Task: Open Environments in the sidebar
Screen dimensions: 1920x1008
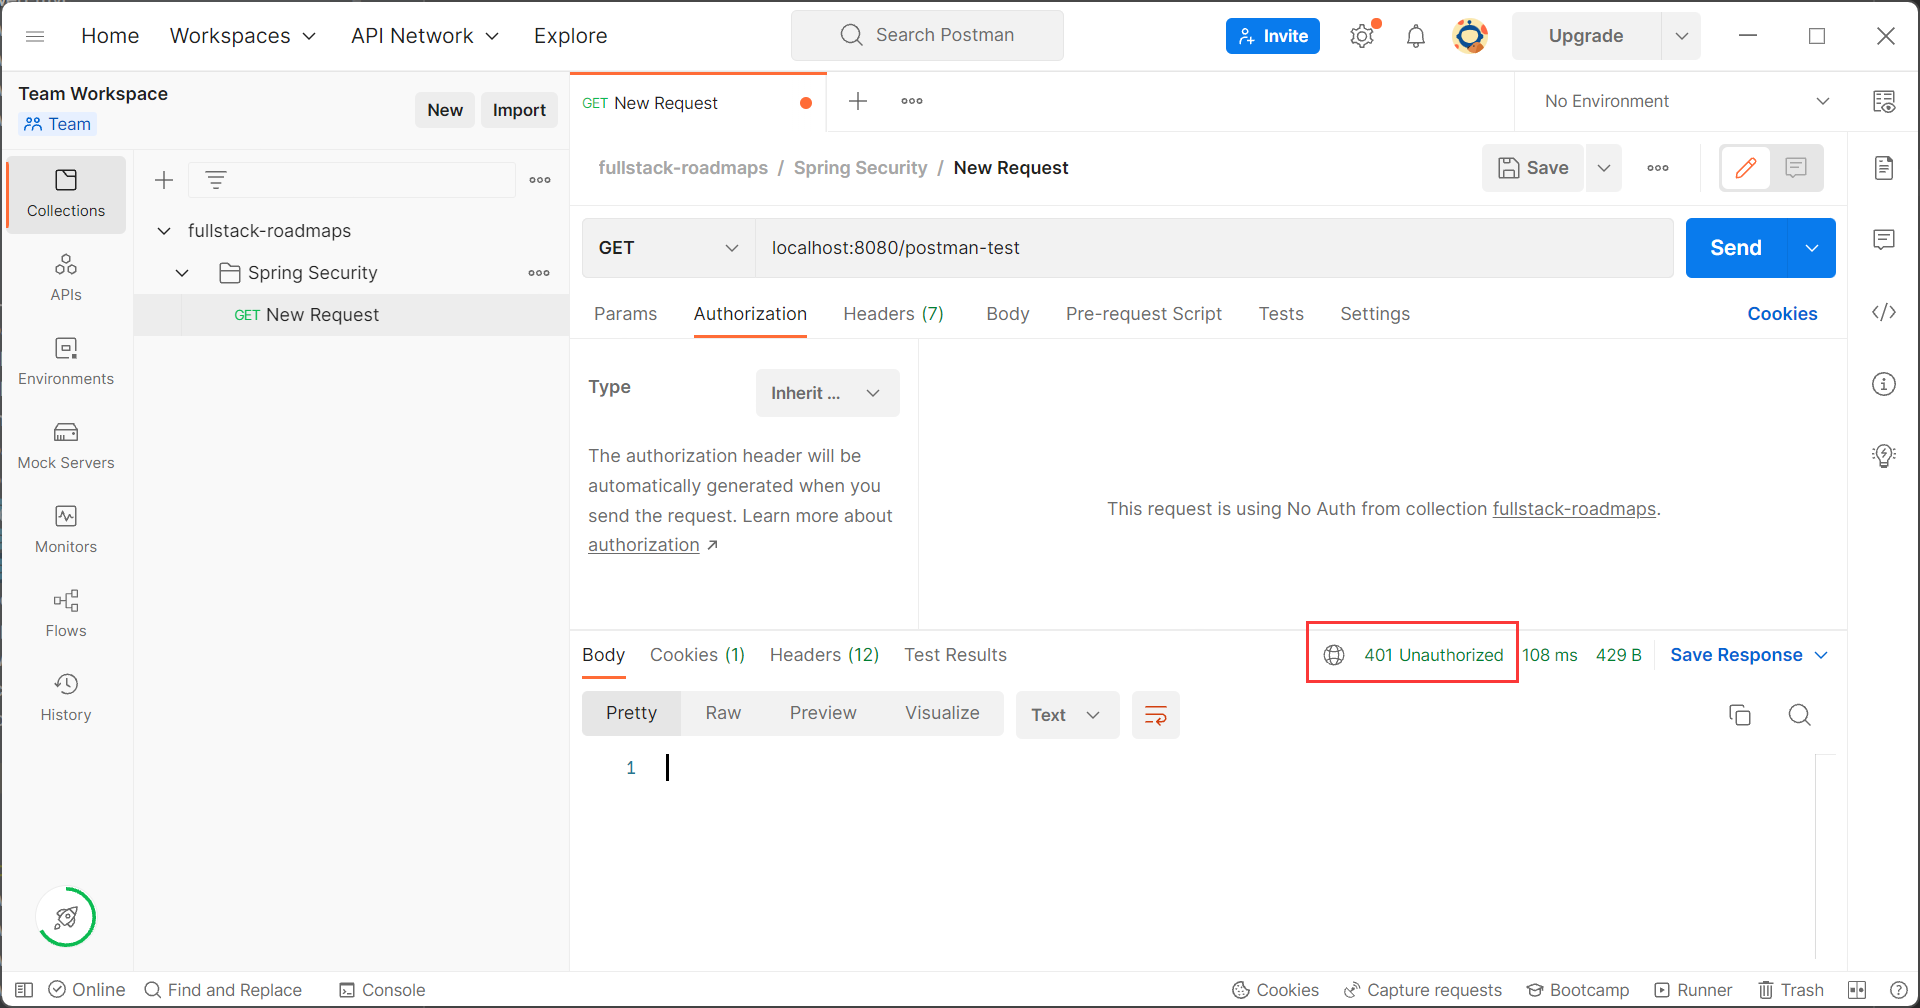Action: (66, 361)
